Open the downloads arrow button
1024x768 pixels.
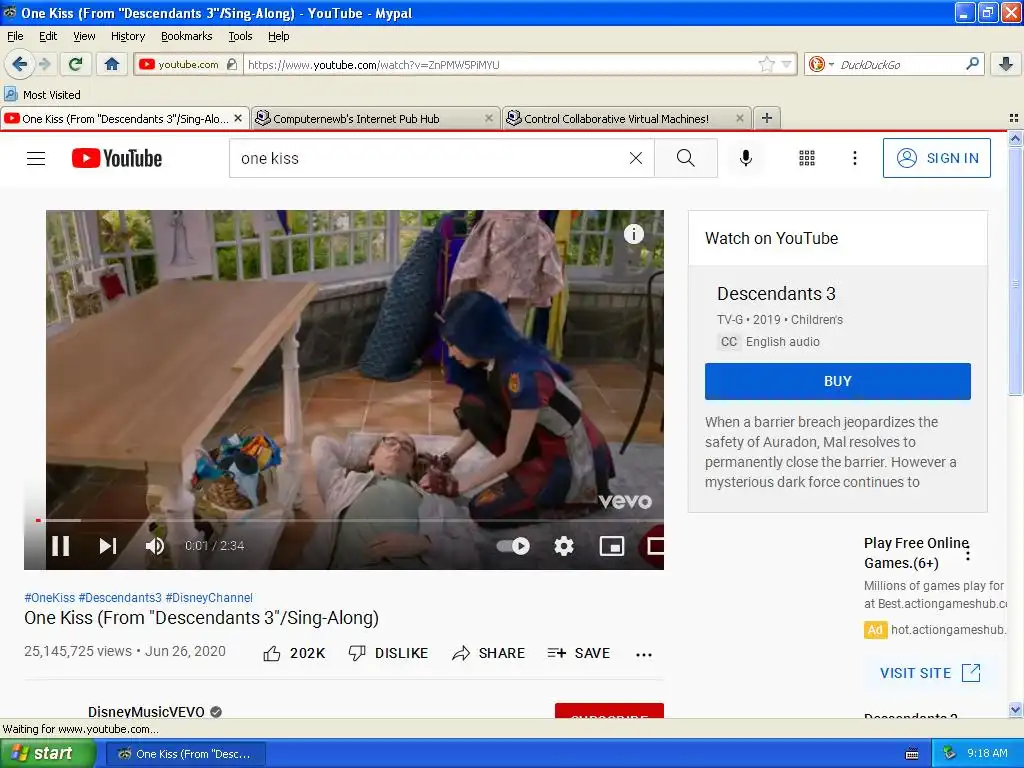[x=1006, y=64]
